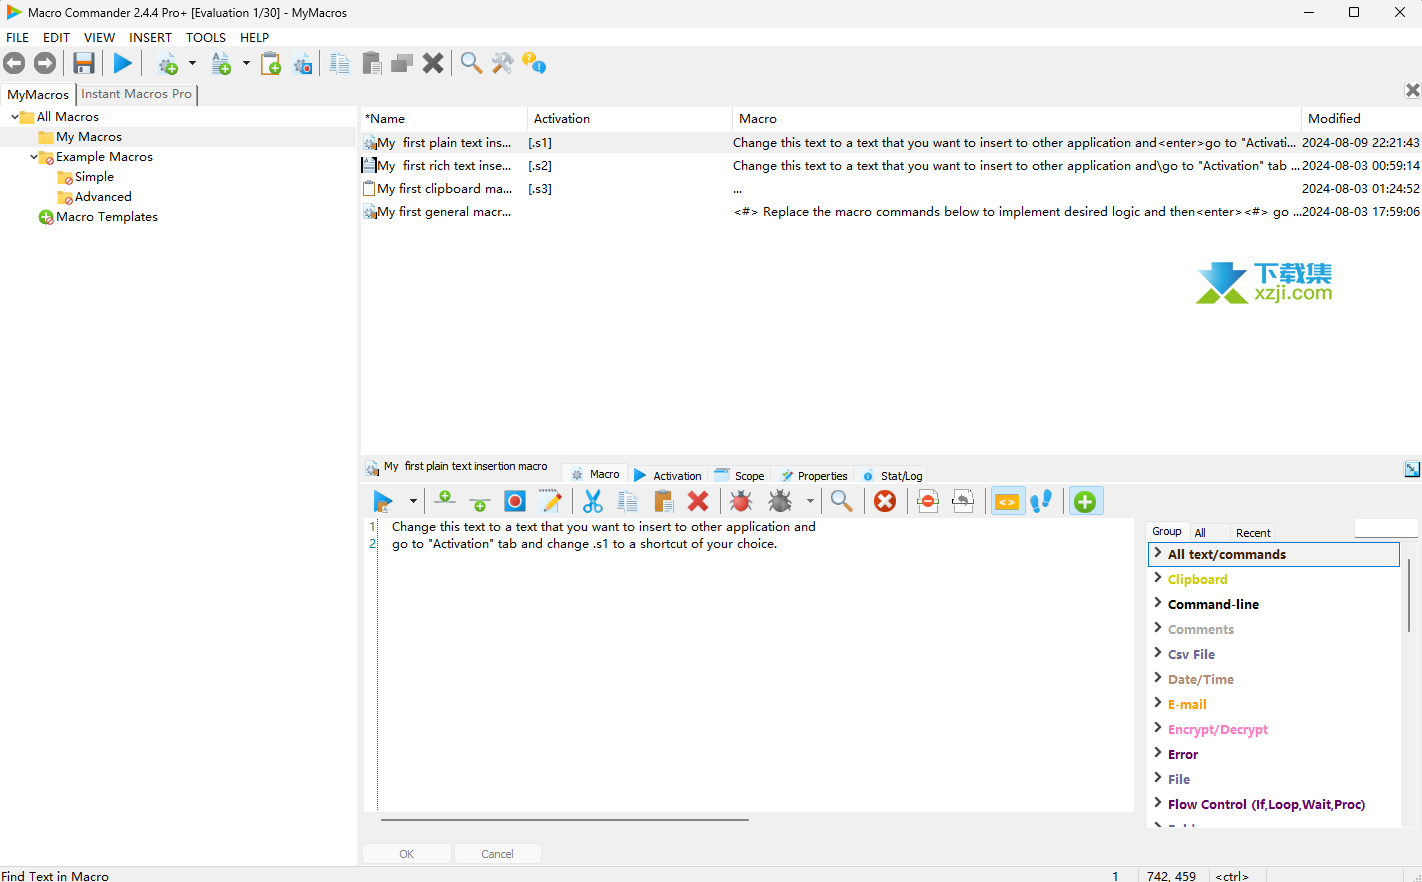
Task: Expand the Command-line command group
Action: point(1158,603)
